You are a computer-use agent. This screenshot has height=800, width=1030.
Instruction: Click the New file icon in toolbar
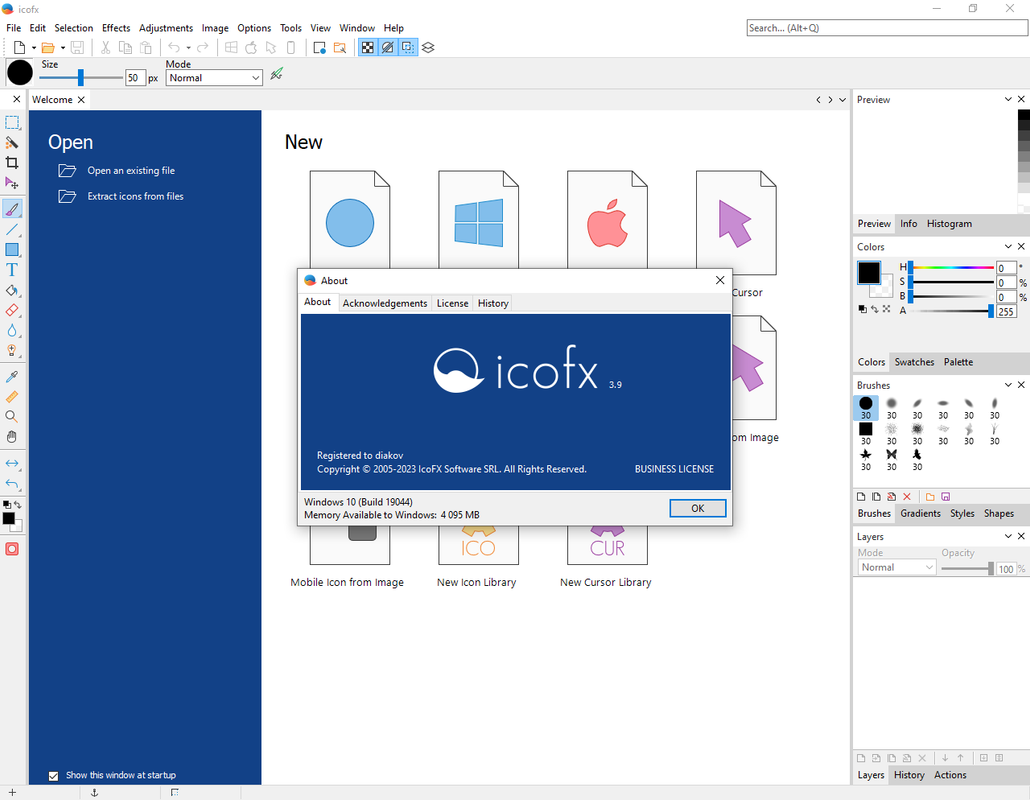pos(20,47)
